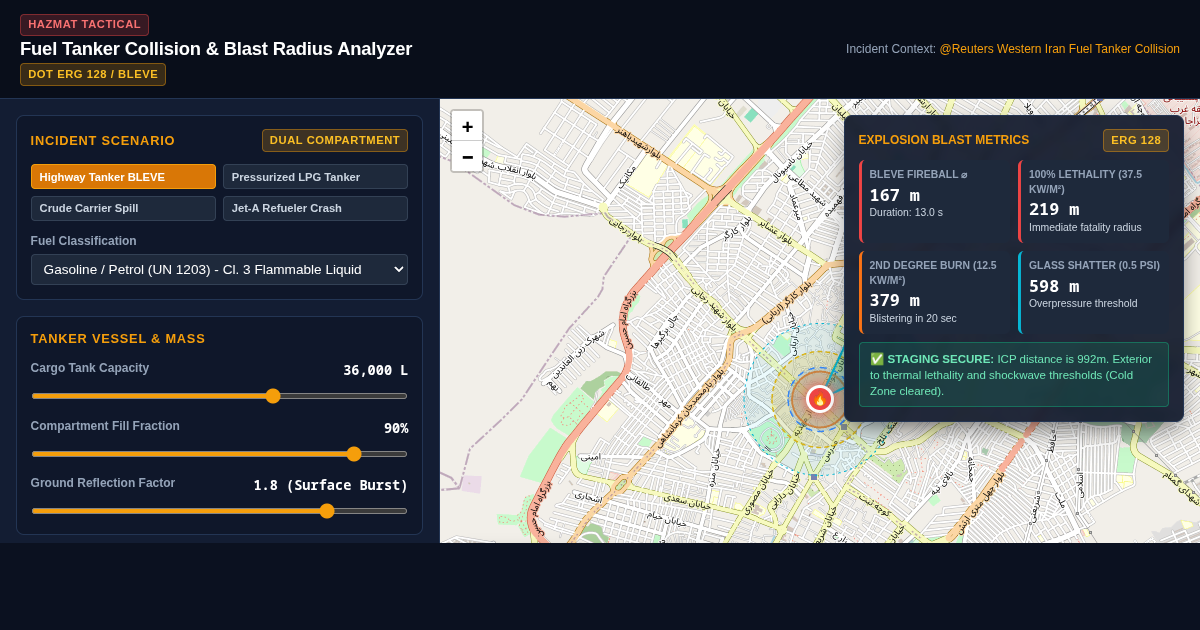Zoom in on the map
Viewport: 1200px width, 630px height.
(x=467, y=126)
